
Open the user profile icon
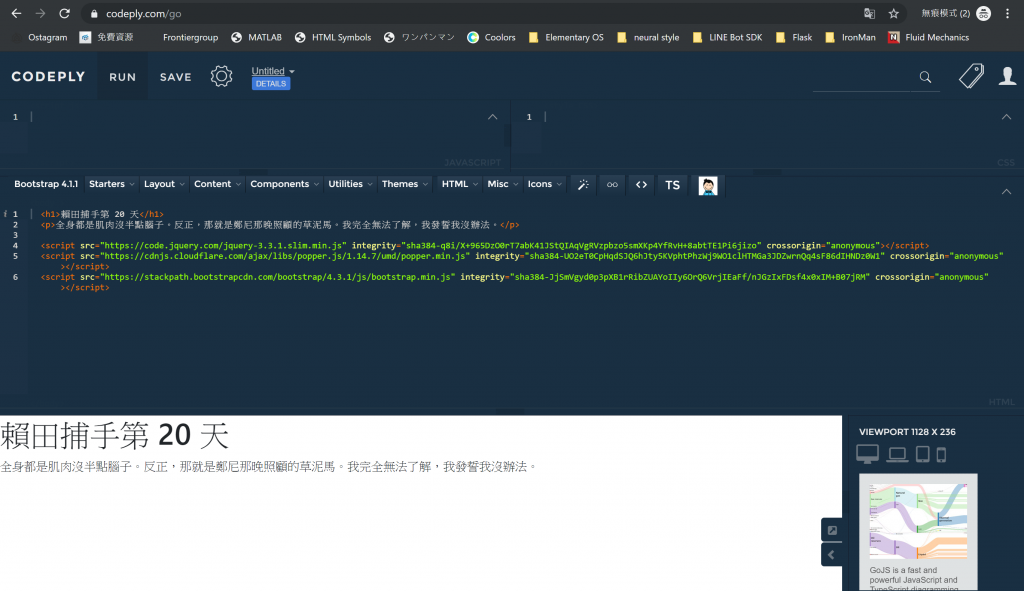pos(1007,76)
